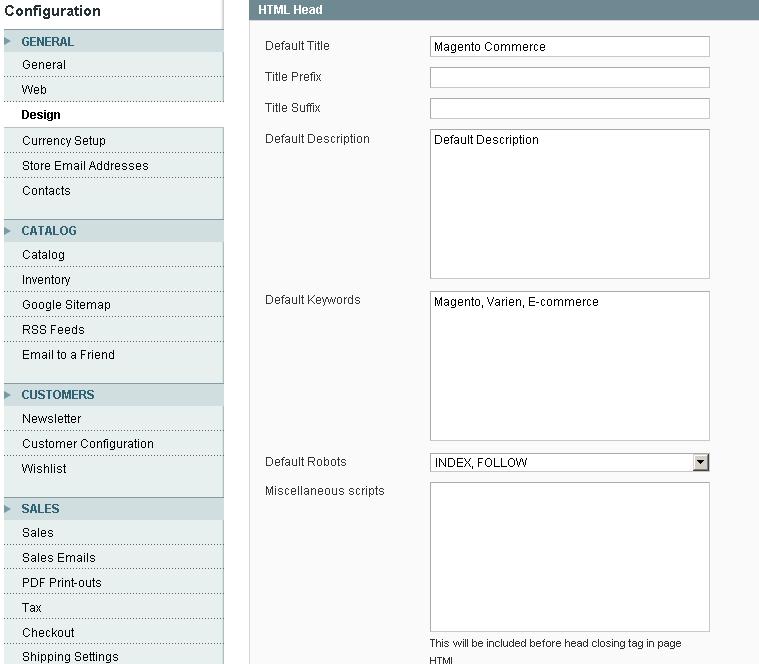The height and width of the screenshot is (664, 759).
Task: Open the Email to a Friend tab
Action: tap(114, 355)
